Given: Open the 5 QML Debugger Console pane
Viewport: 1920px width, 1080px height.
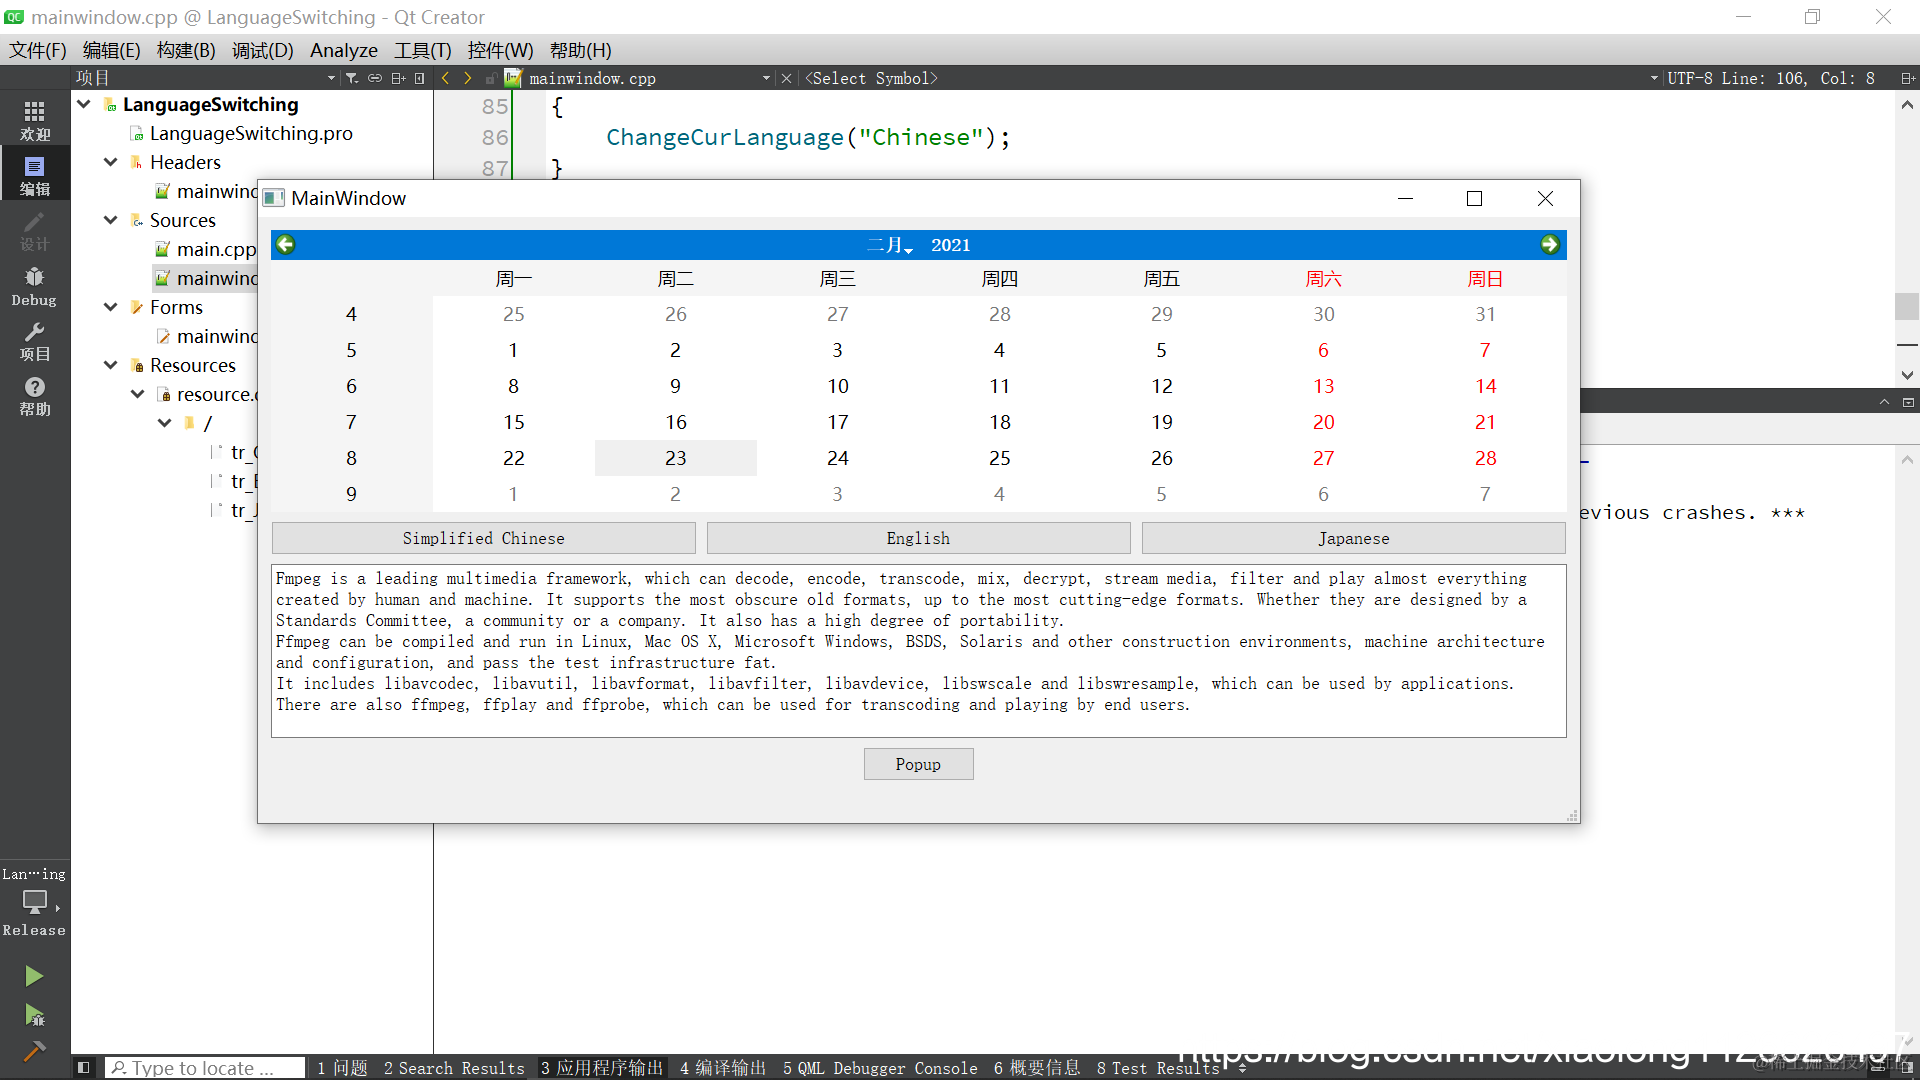Looking at the screenshot, I should [x=881, y=1068].
